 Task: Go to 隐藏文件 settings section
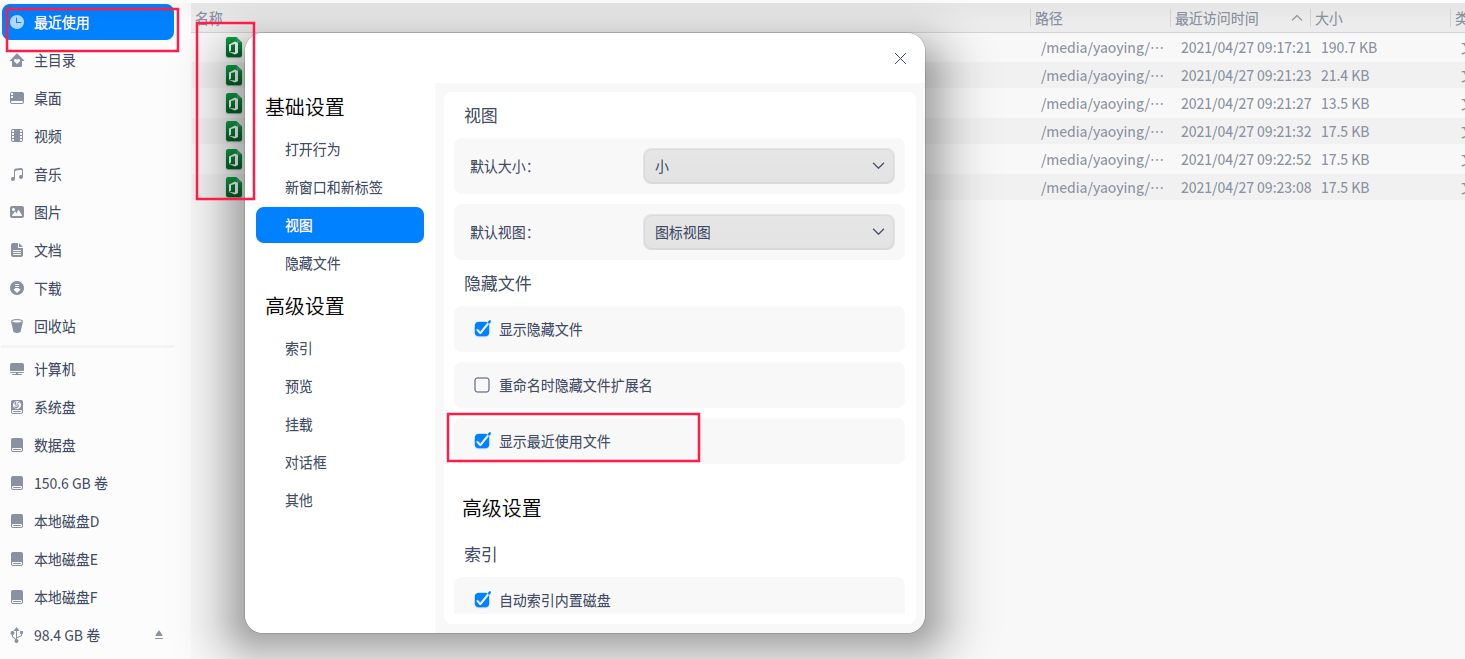[x=312, y=264]
